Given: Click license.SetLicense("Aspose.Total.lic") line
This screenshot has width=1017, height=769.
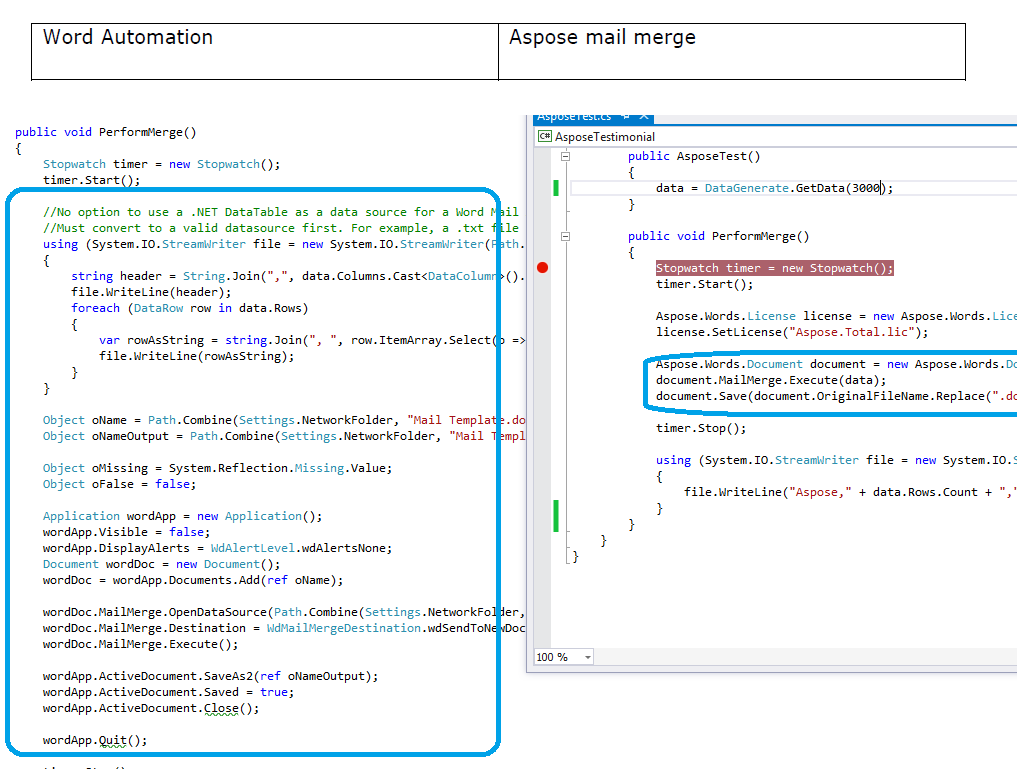Looking at the screenshot, I should pos(792,333).
